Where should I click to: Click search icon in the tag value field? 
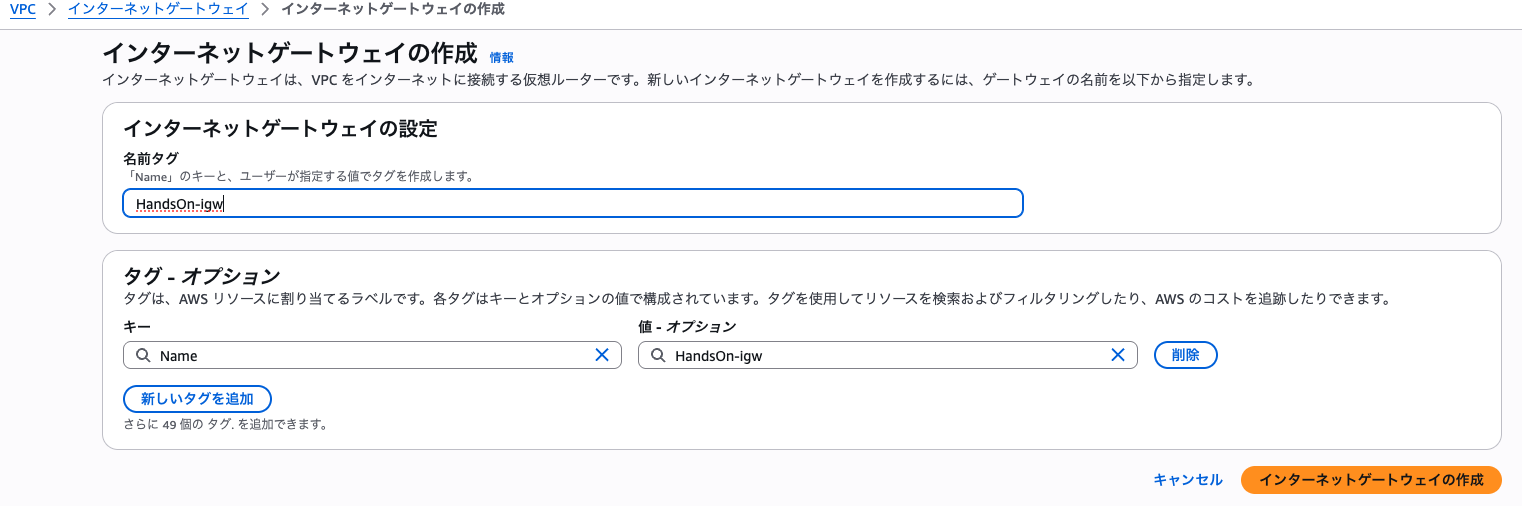pyautogui.click(x=658, y=355)
